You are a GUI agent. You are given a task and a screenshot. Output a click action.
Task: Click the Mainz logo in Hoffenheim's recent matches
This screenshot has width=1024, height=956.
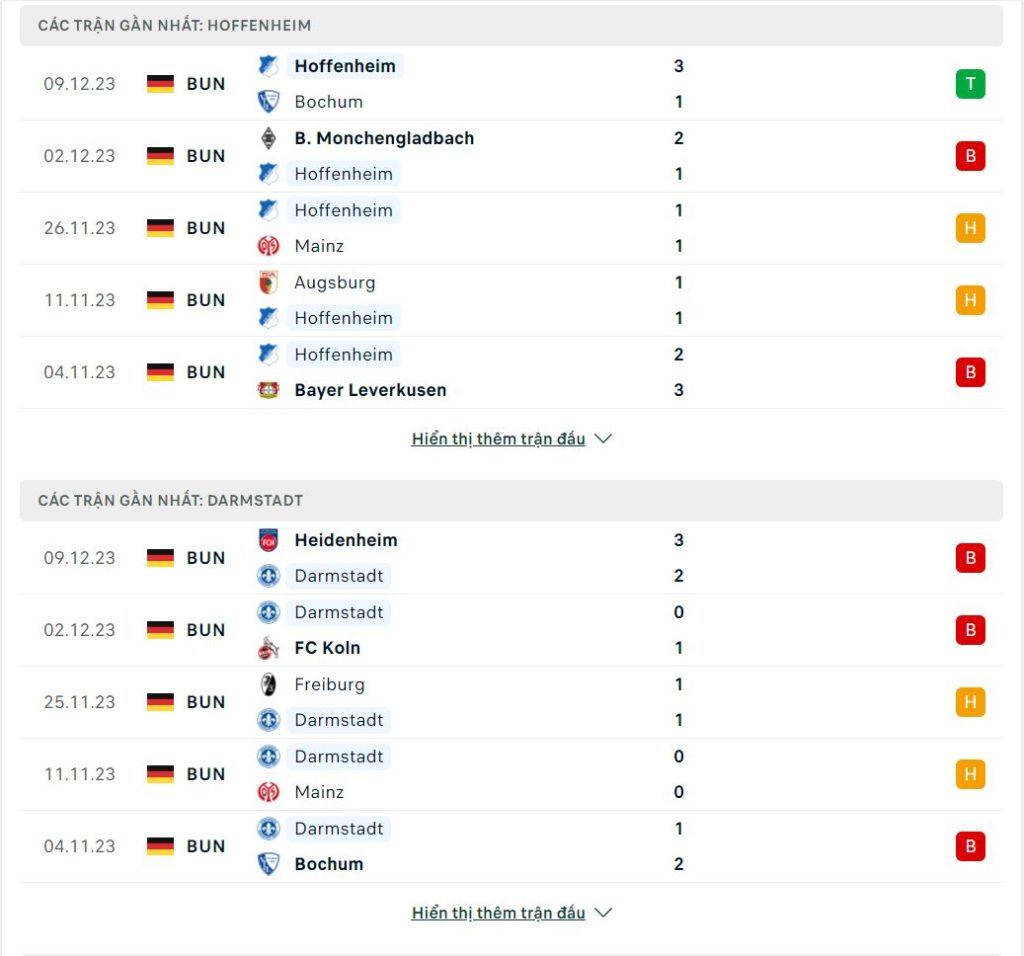[268, 246]
